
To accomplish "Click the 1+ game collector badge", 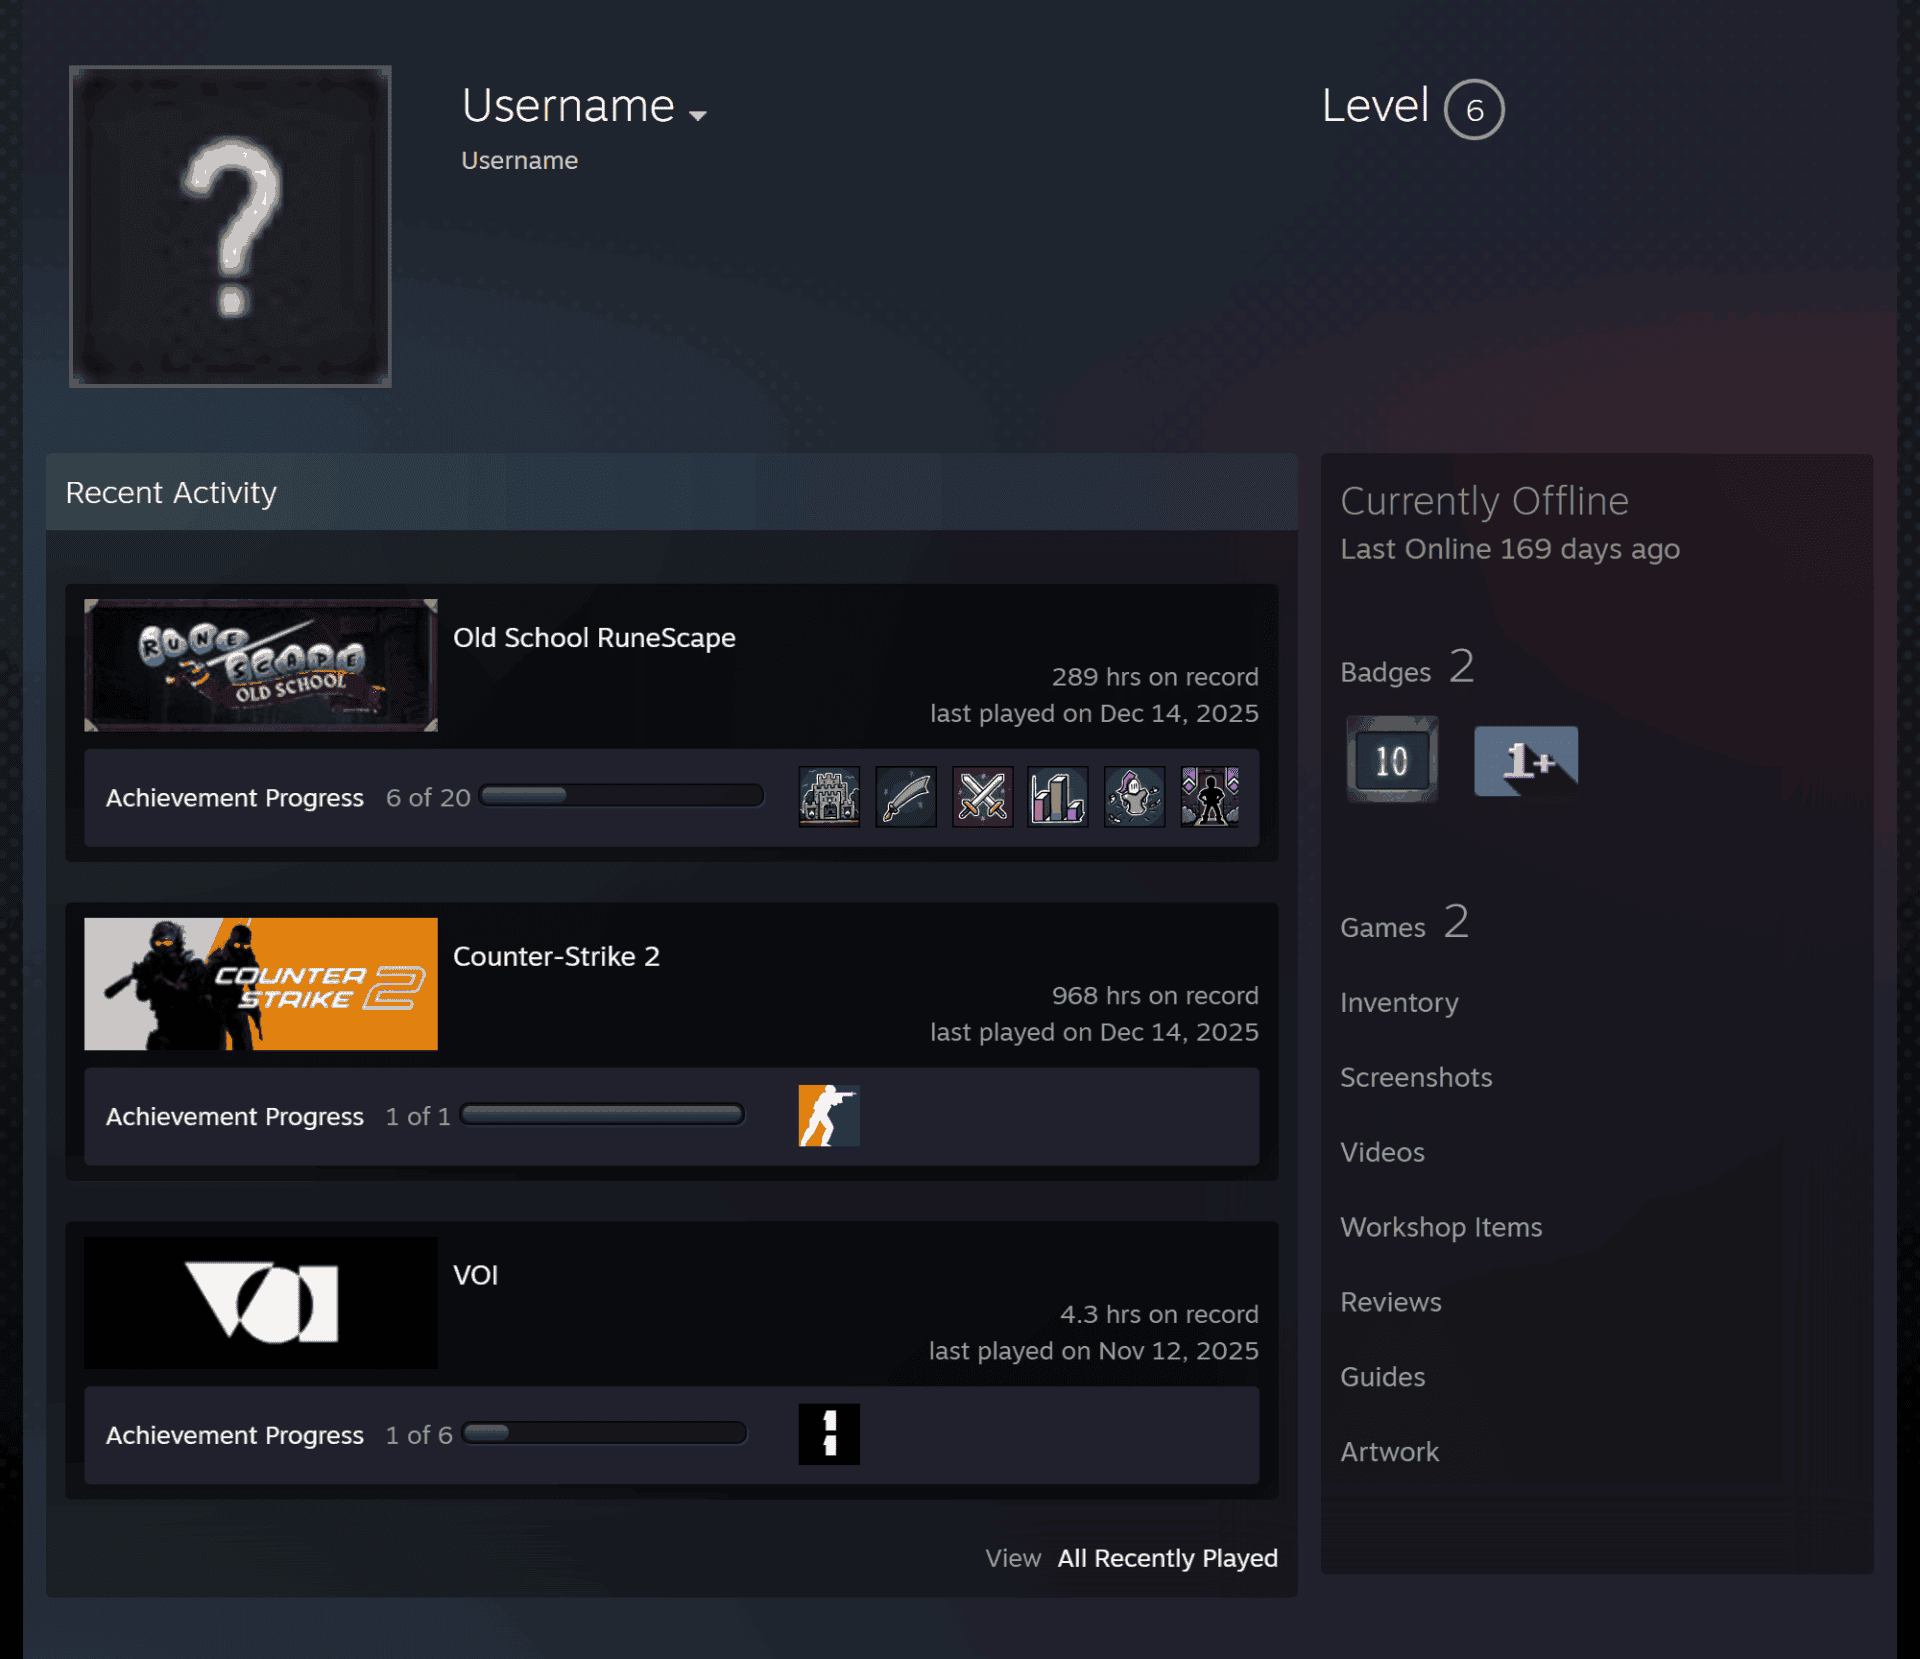I will 1526,760.
